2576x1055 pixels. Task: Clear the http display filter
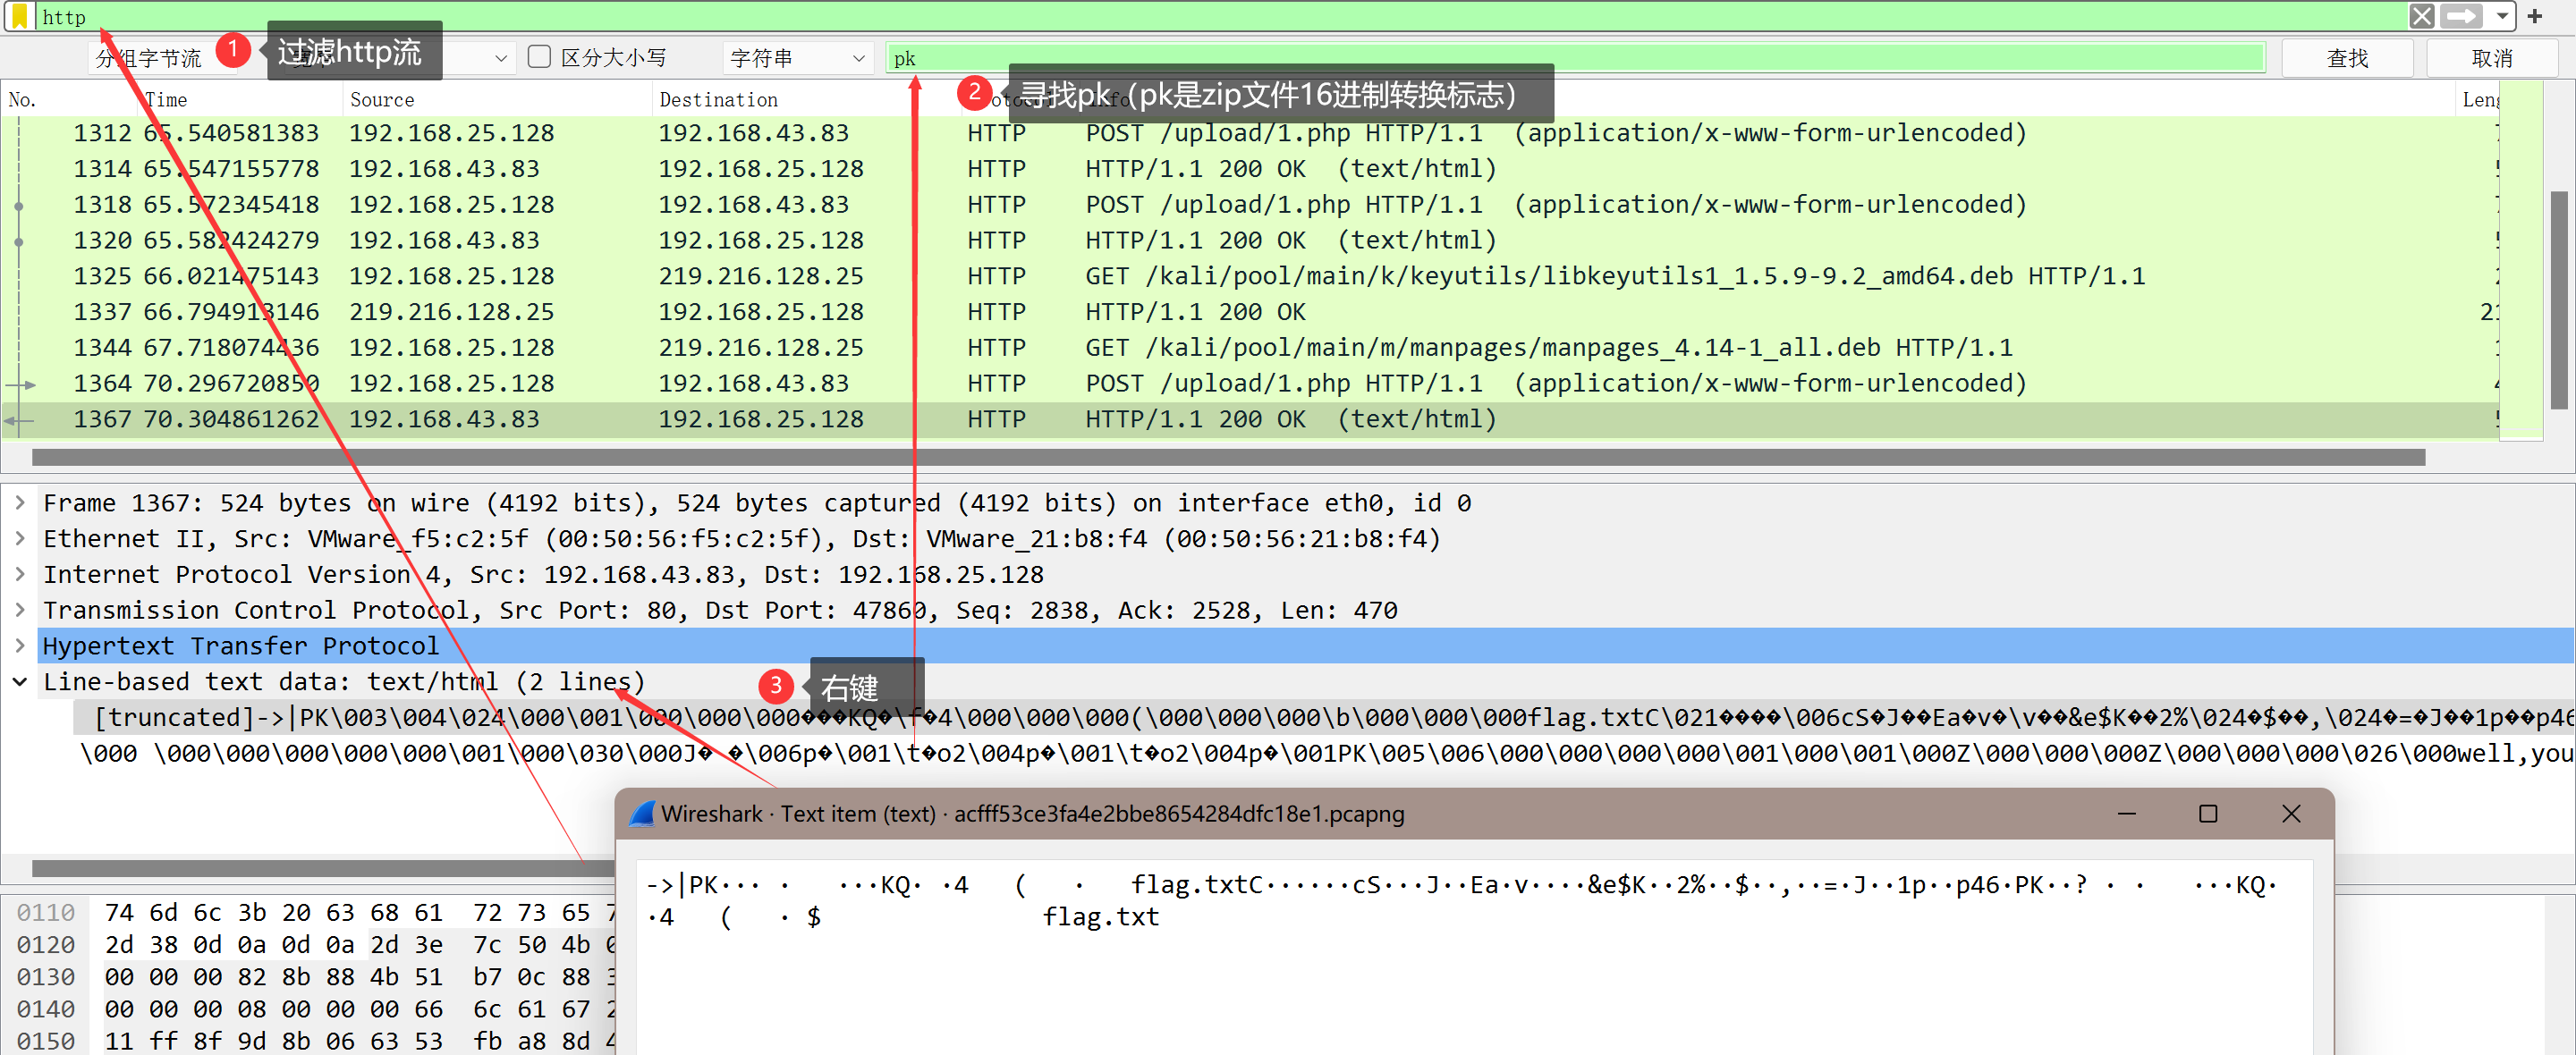2421,16
